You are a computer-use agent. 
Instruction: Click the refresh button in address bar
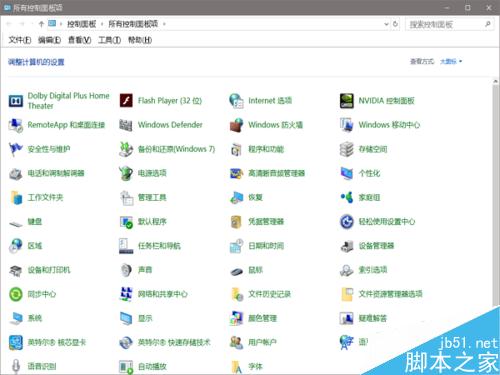pos(395,24)
